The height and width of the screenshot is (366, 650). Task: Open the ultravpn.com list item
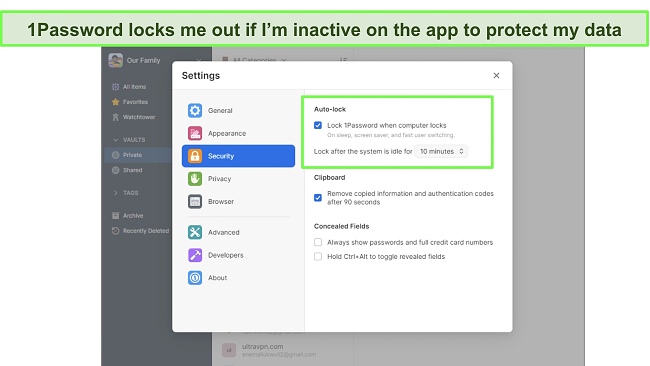(x=282, y=350)
